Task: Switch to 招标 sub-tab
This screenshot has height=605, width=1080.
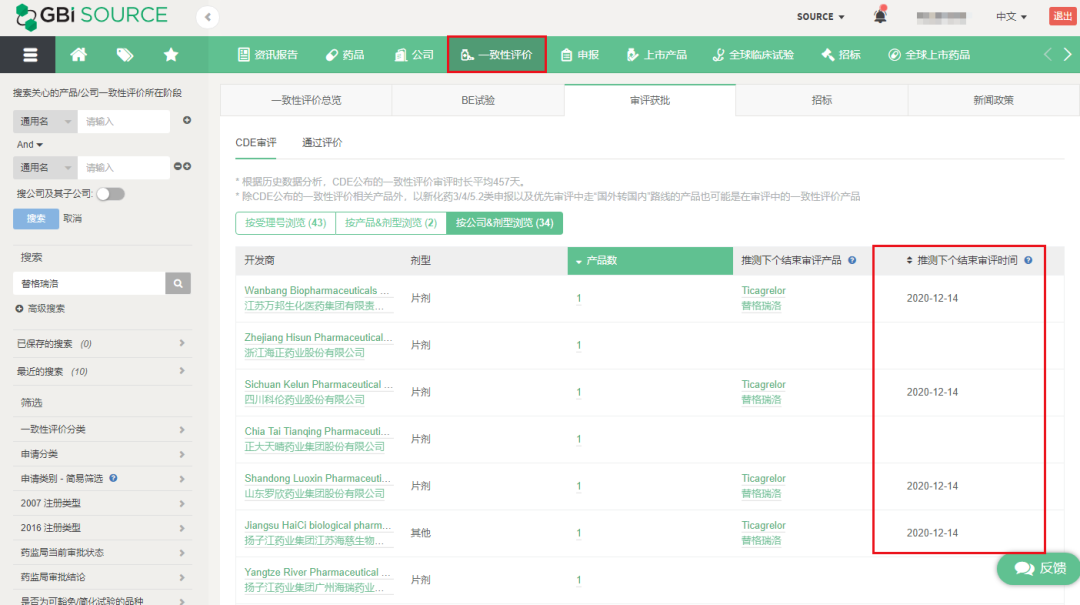Action: point(822,101)
